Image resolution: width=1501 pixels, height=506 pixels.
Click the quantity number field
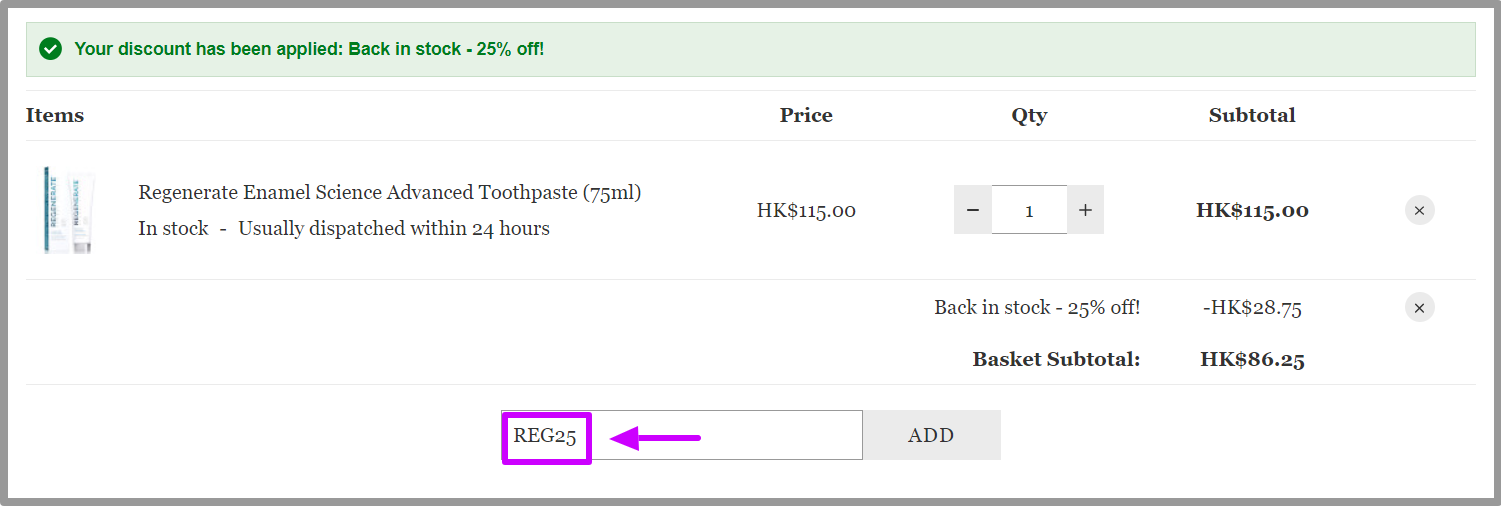1029,210
